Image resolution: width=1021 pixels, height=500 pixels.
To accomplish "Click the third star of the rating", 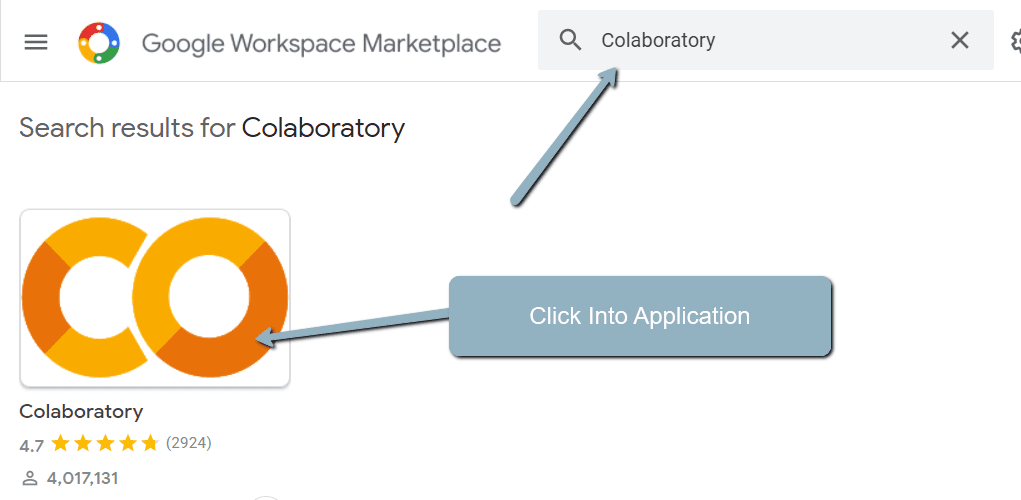I will [x=105, y=443].
